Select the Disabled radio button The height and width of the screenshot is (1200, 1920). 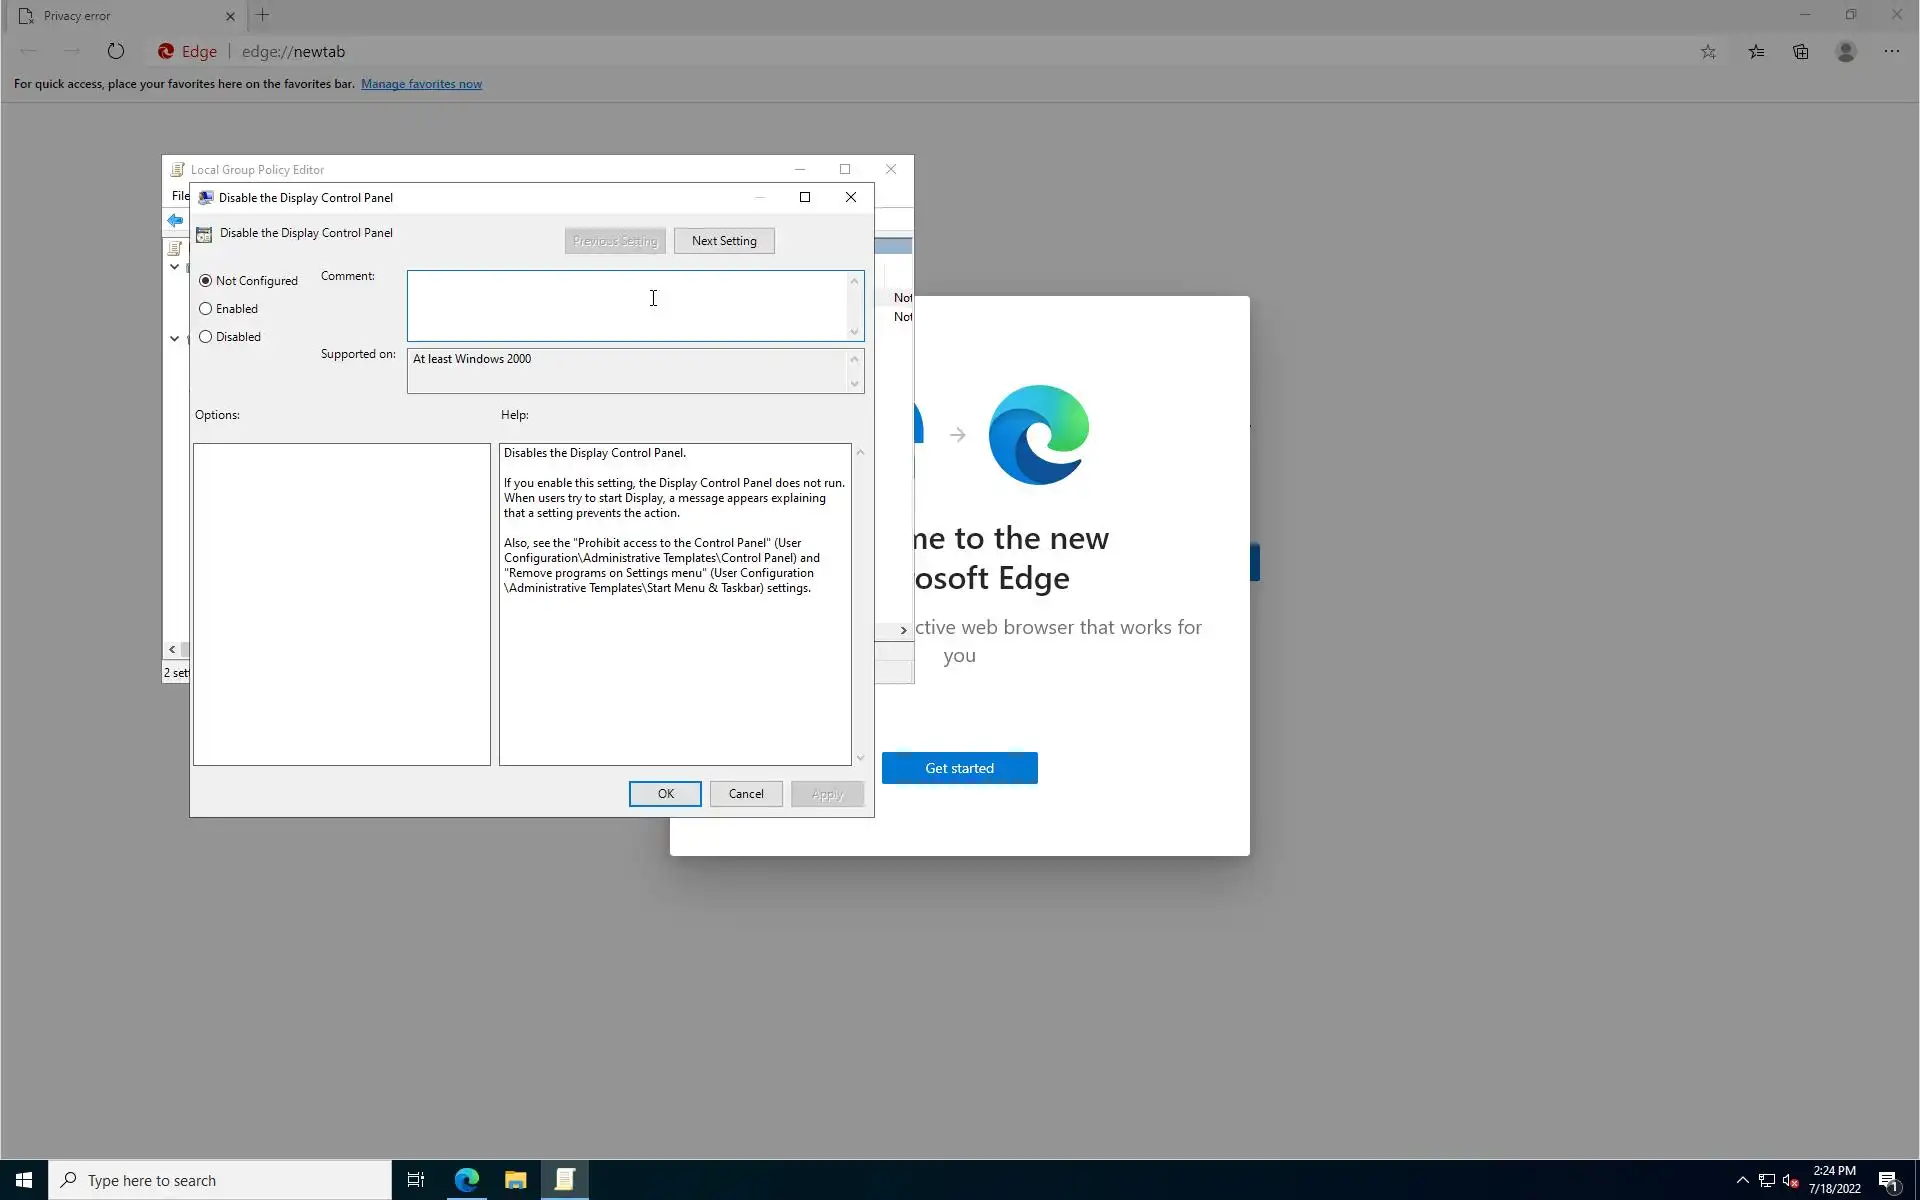pyautogui.click(x=206, y=337)
